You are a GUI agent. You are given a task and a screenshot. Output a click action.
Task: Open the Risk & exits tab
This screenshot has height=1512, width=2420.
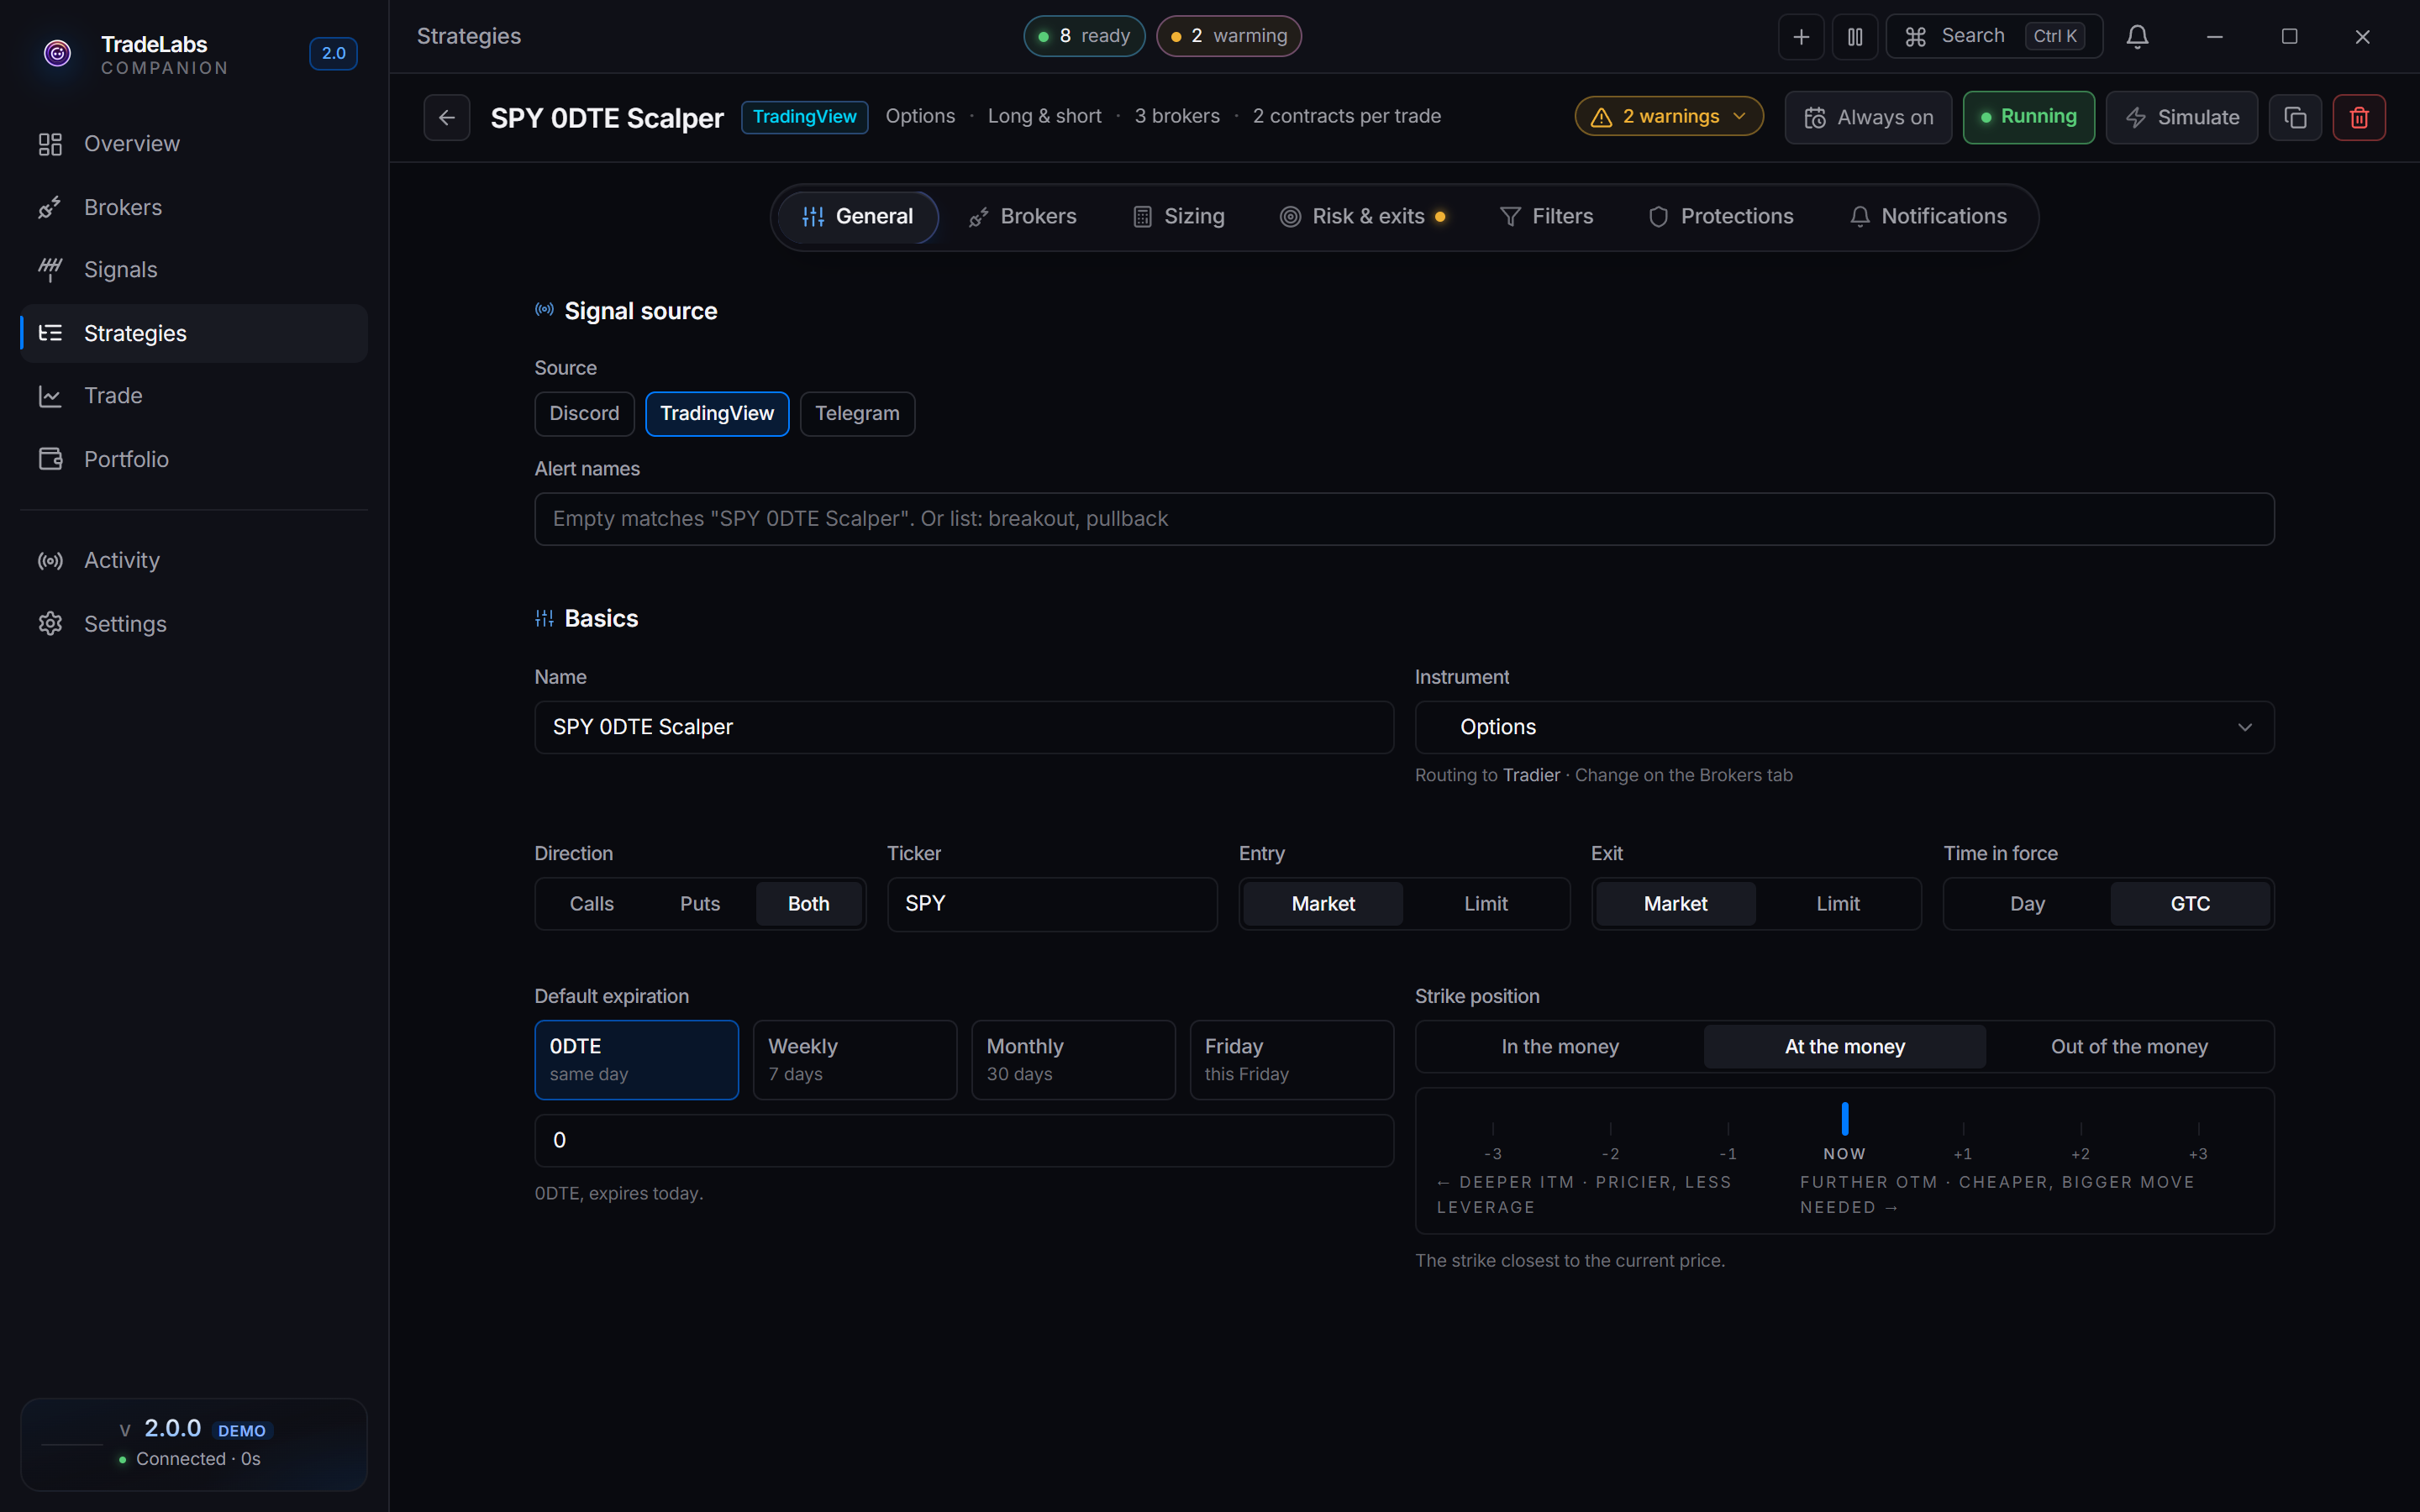pyautogui.click(x=1362, y=217)
